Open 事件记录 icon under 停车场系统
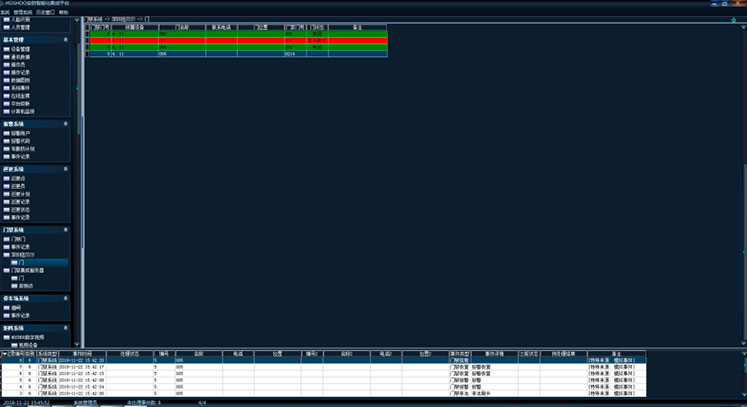 click(6, 315)
